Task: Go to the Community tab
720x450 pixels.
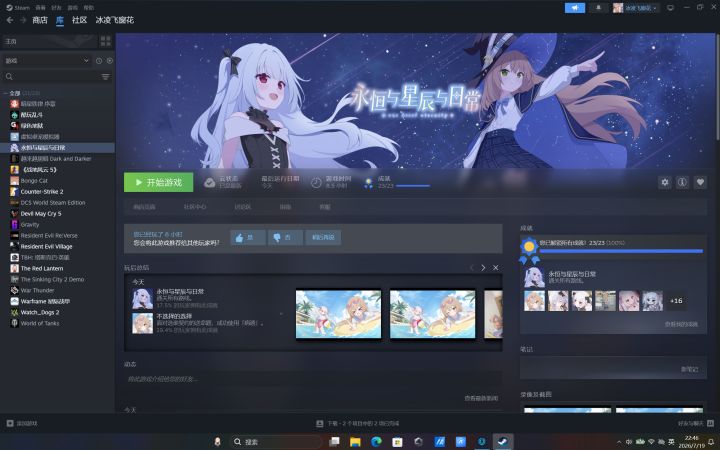Action: (79, 20)
